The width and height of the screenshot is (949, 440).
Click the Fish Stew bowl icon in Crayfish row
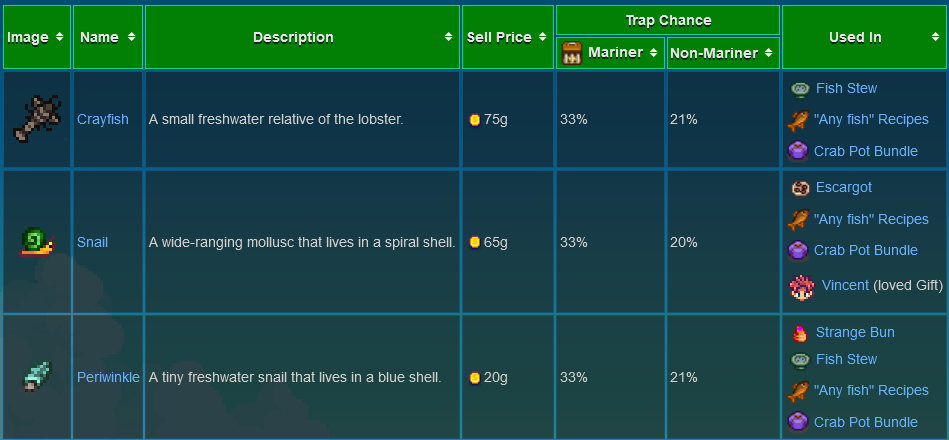tap(799, 89)
